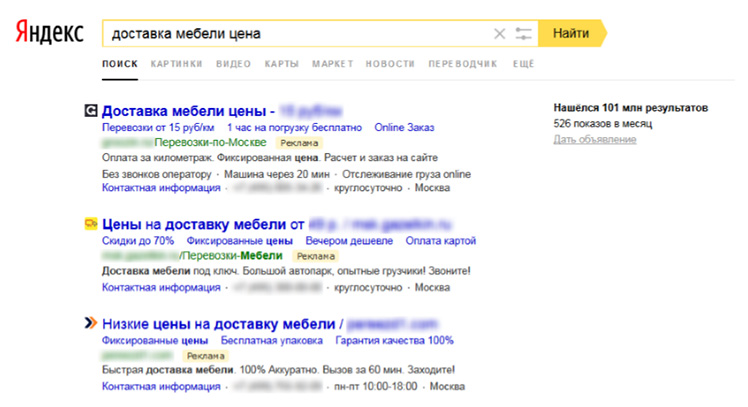Click yellow truck favicon of second result
This screenshot has height=407, width=748.
[x=91, y=224]
